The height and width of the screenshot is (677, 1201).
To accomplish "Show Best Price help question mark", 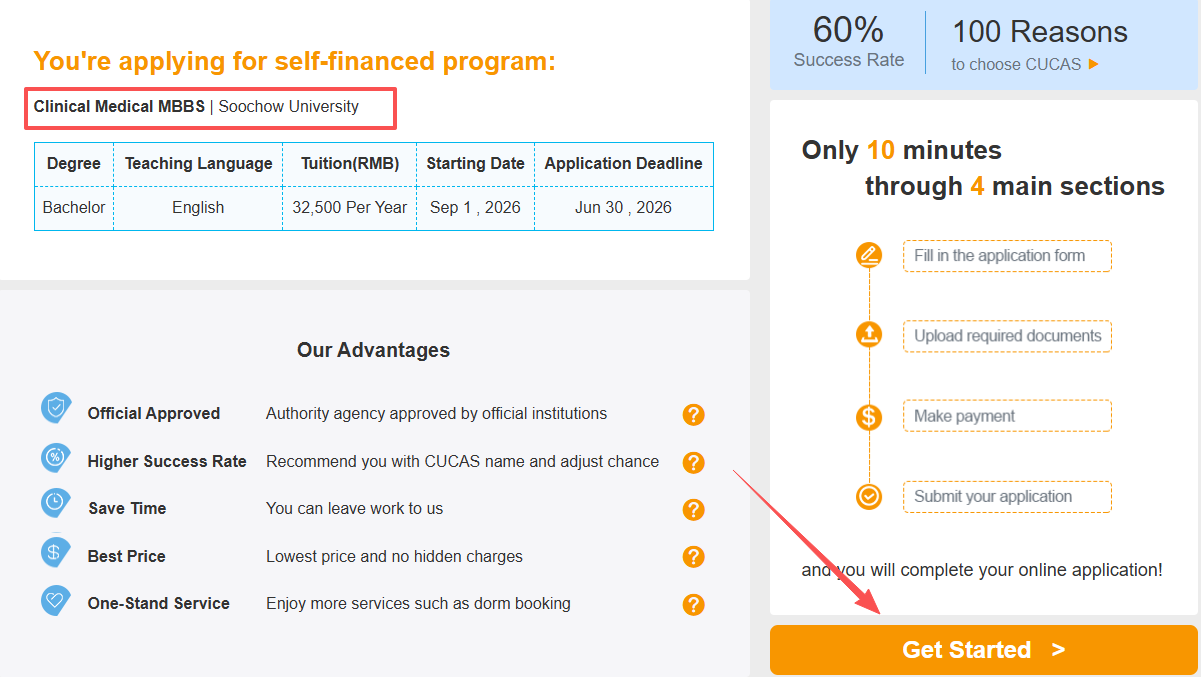I will [694, 557].
